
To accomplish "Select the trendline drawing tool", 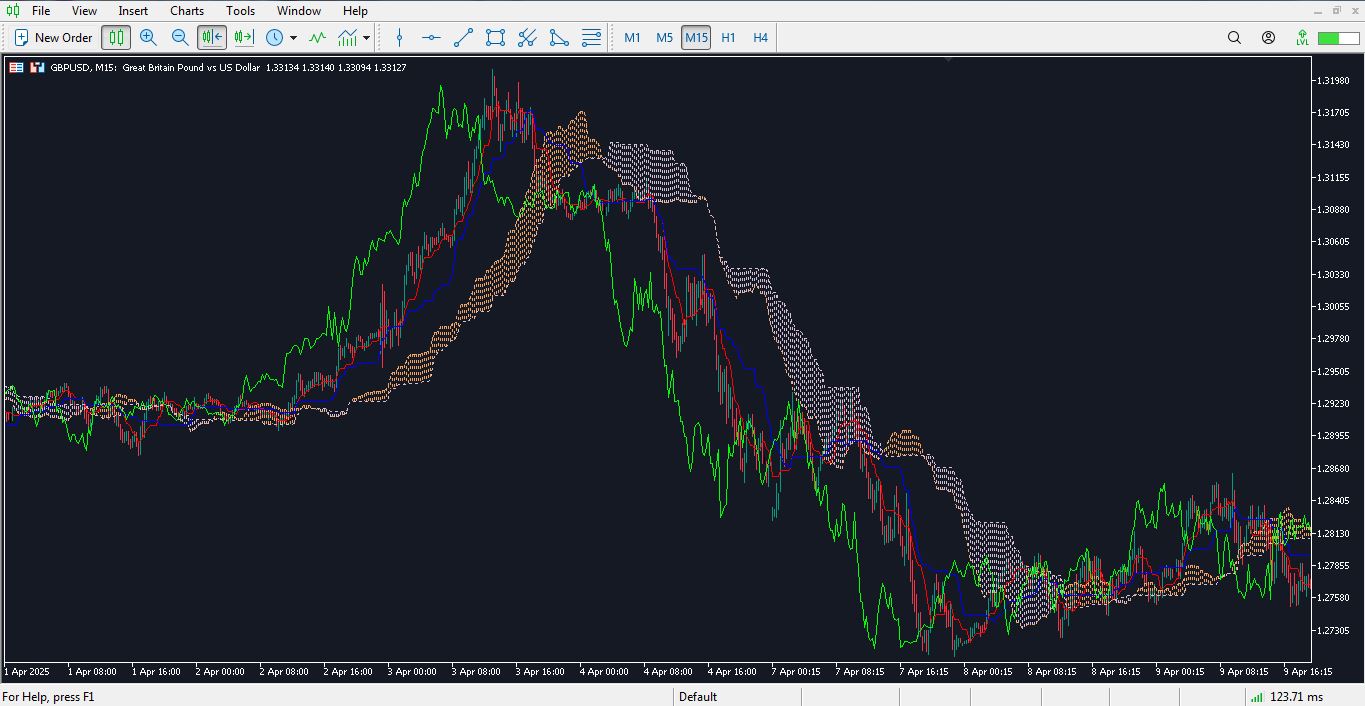I will pyautogui.click(x=463, y=38).
